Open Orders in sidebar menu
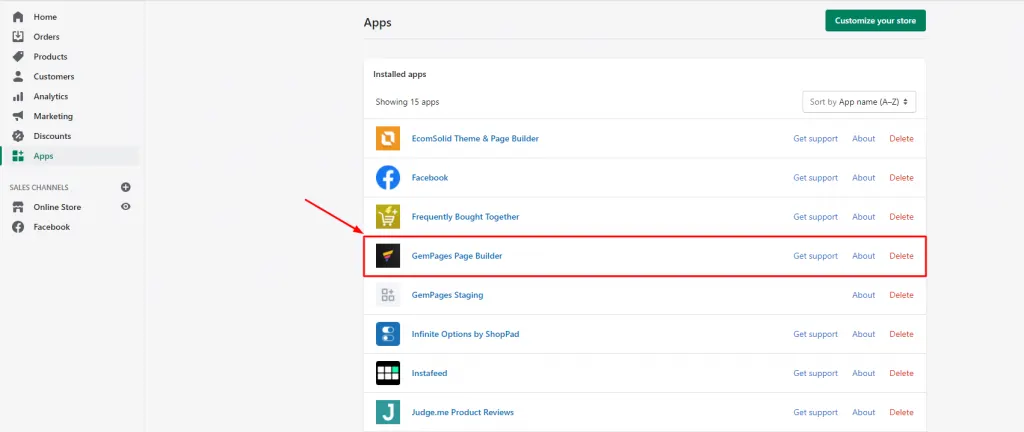The width and height of the screenshot is (1024, 432). pos(46,37)
